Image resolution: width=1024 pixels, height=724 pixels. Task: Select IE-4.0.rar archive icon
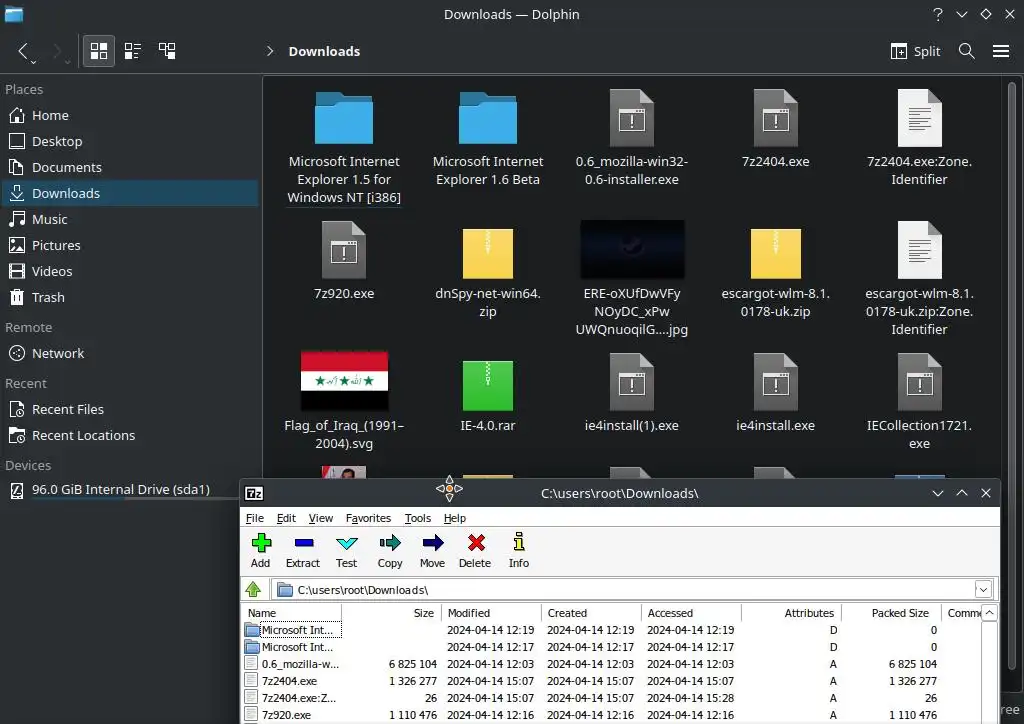(488, 385)
